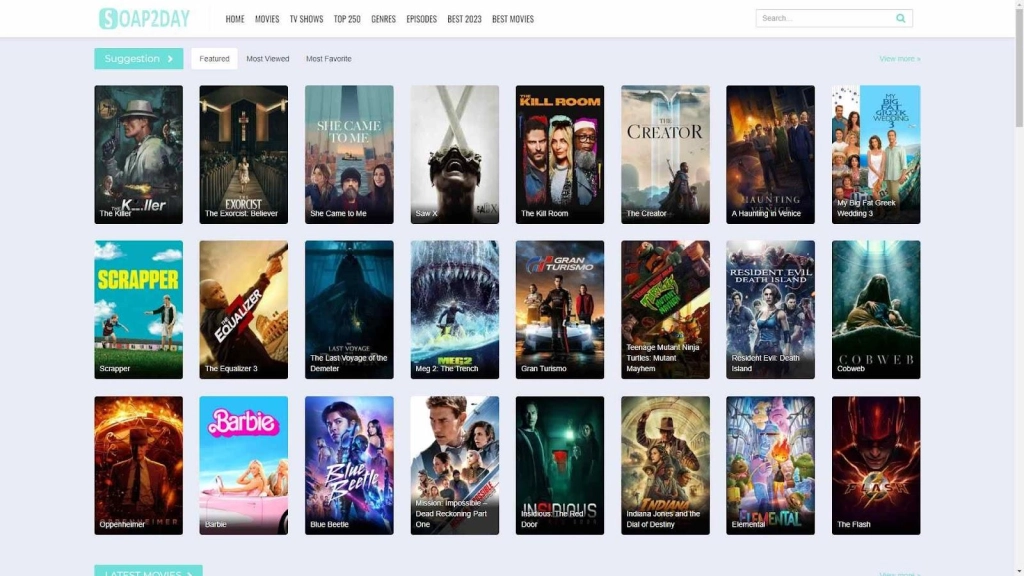
Task: Click the Suggestion arrow button
Action: pos(139,59)
